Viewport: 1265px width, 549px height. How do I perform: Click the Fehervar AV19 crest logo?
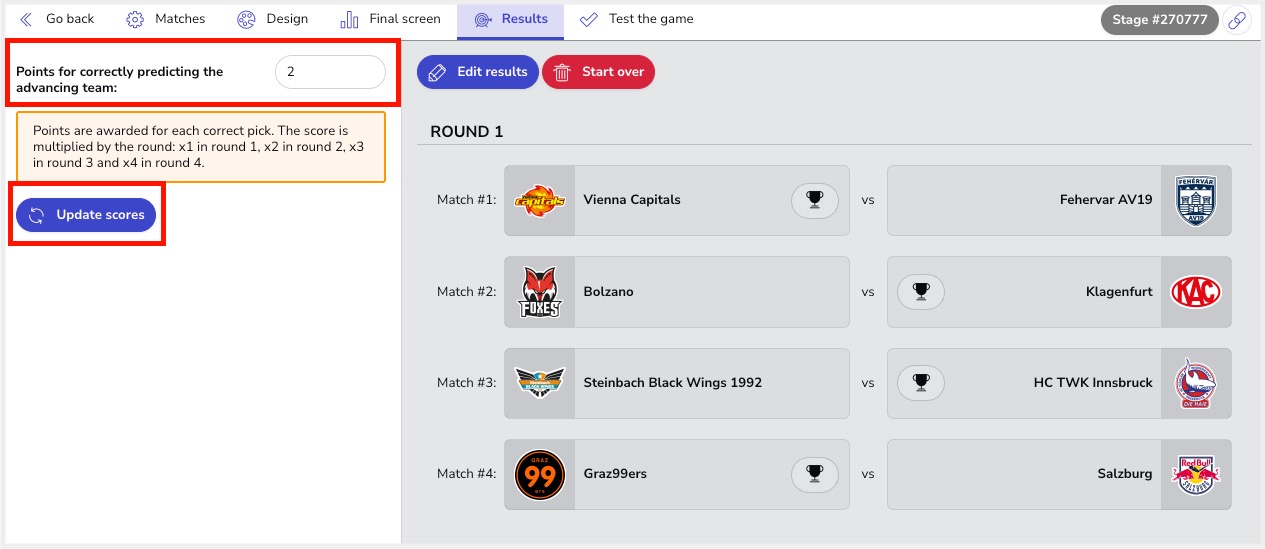pyautogui.click(x=1196, y=200)
